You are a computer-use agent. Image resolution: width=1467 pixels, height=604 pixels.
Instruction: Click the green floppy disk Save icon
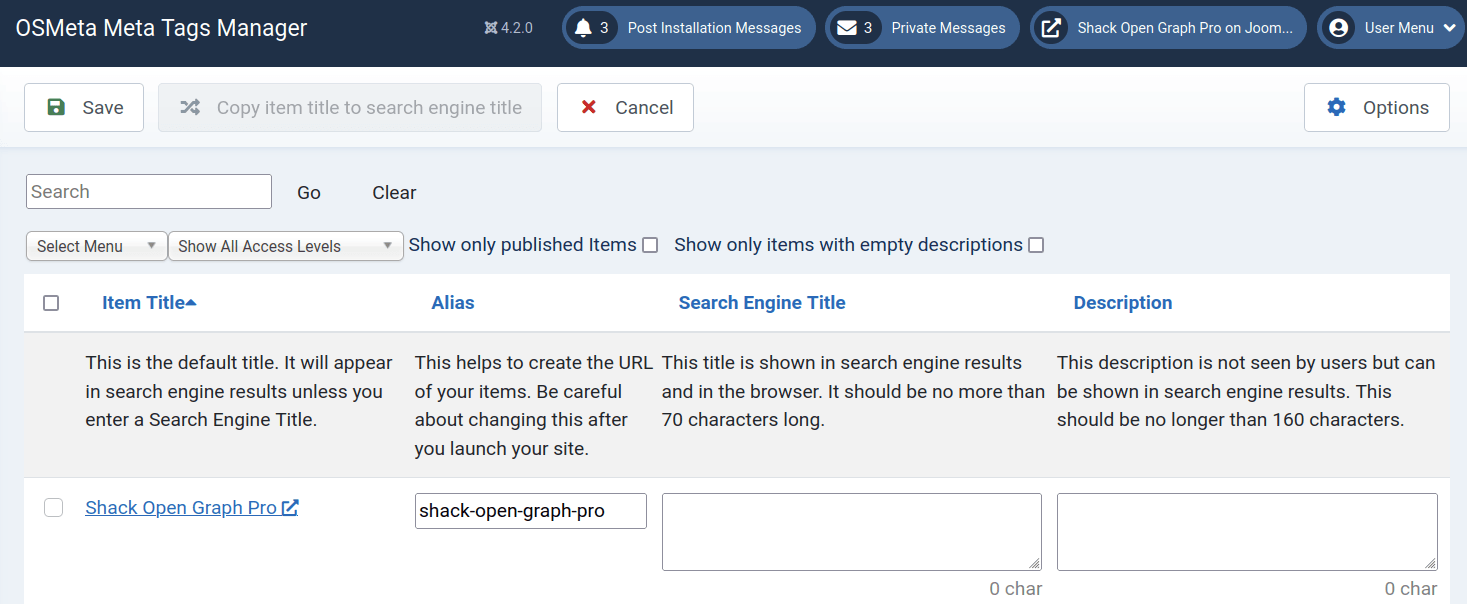pos(56,107)
